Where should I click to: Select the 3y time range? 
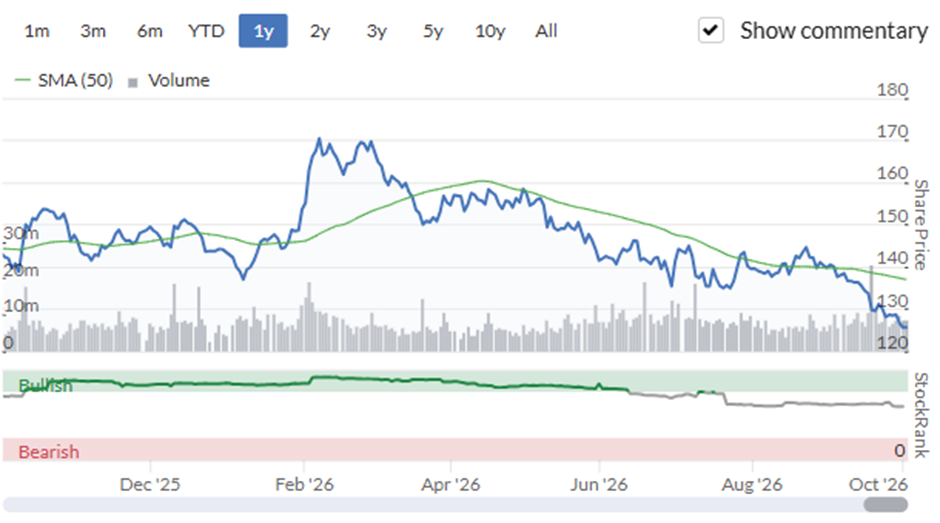[376, 31]
